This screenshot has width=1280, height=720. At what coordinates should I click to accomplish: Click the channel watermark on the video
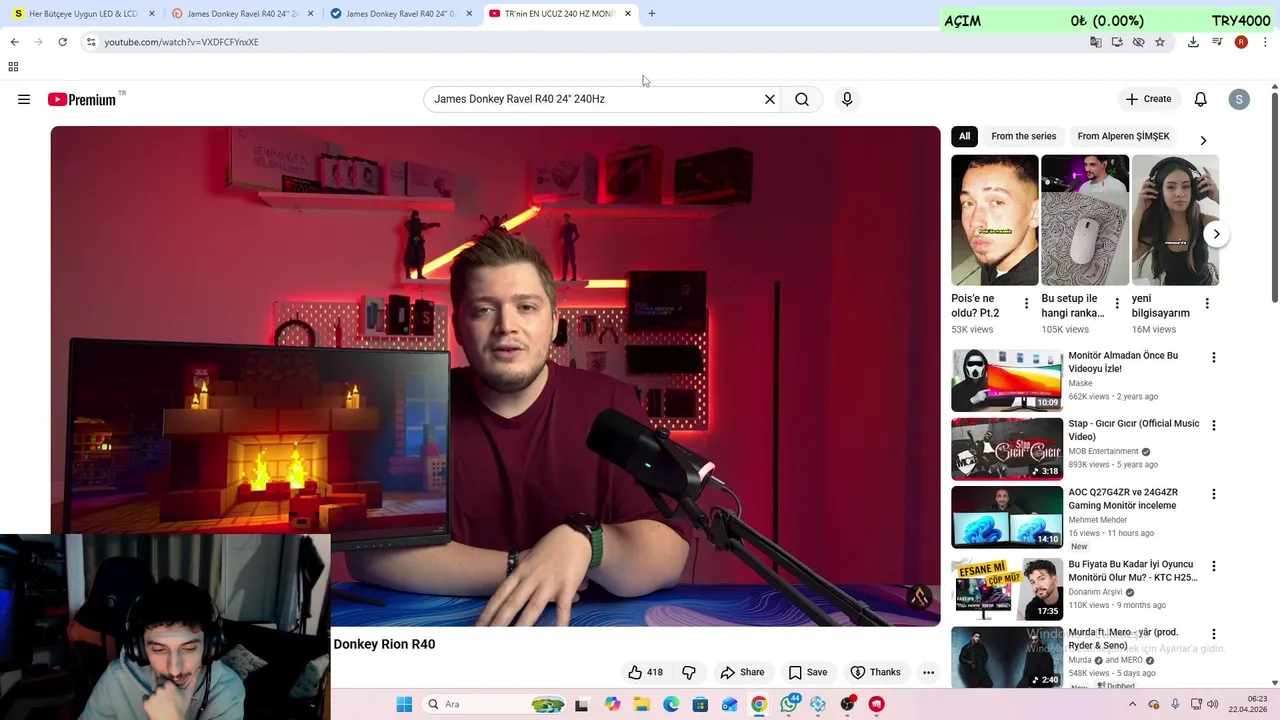coord(919,597)
